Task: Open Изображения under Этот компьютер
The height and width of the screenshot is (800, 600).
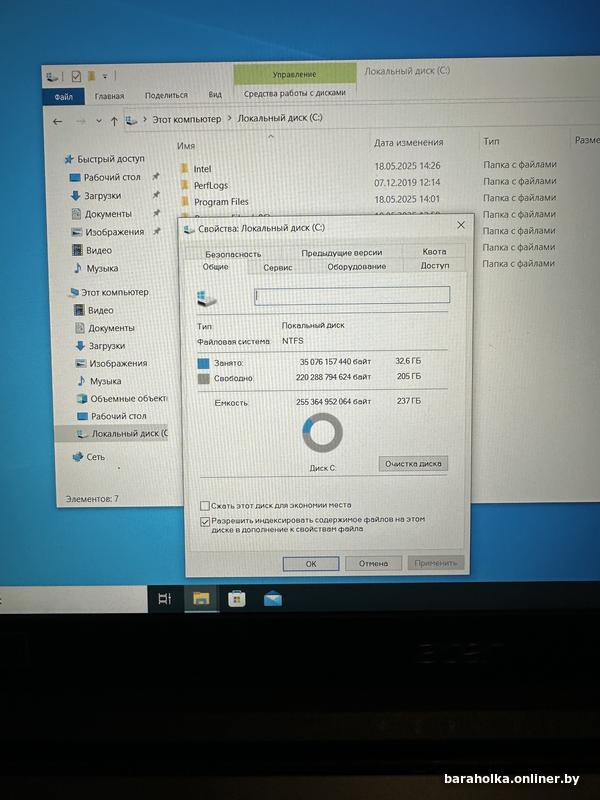Action: tap(118, 363)
